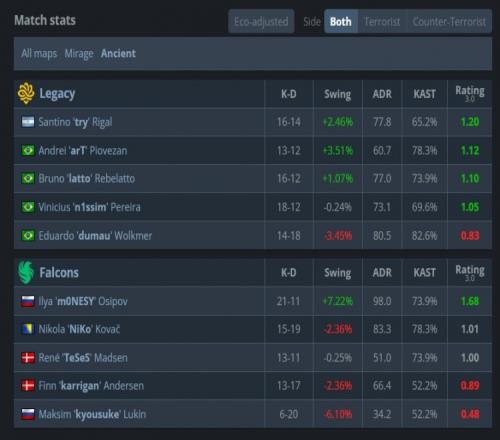
Task: Switch to the Mirage map tab
Action: point(79,53)
